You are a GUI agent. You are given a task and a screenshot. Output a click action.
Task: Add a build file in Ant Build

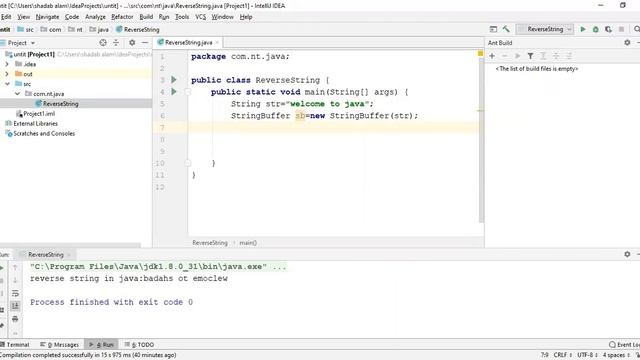(x=492, y=56)
